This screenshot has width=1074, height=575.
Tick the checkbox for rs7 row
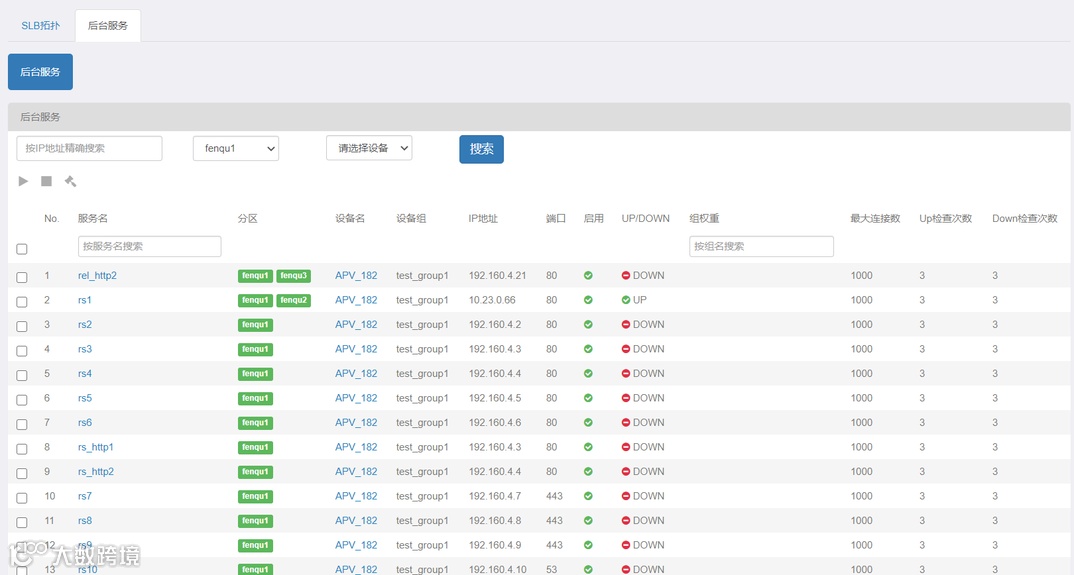click(22, 498)
